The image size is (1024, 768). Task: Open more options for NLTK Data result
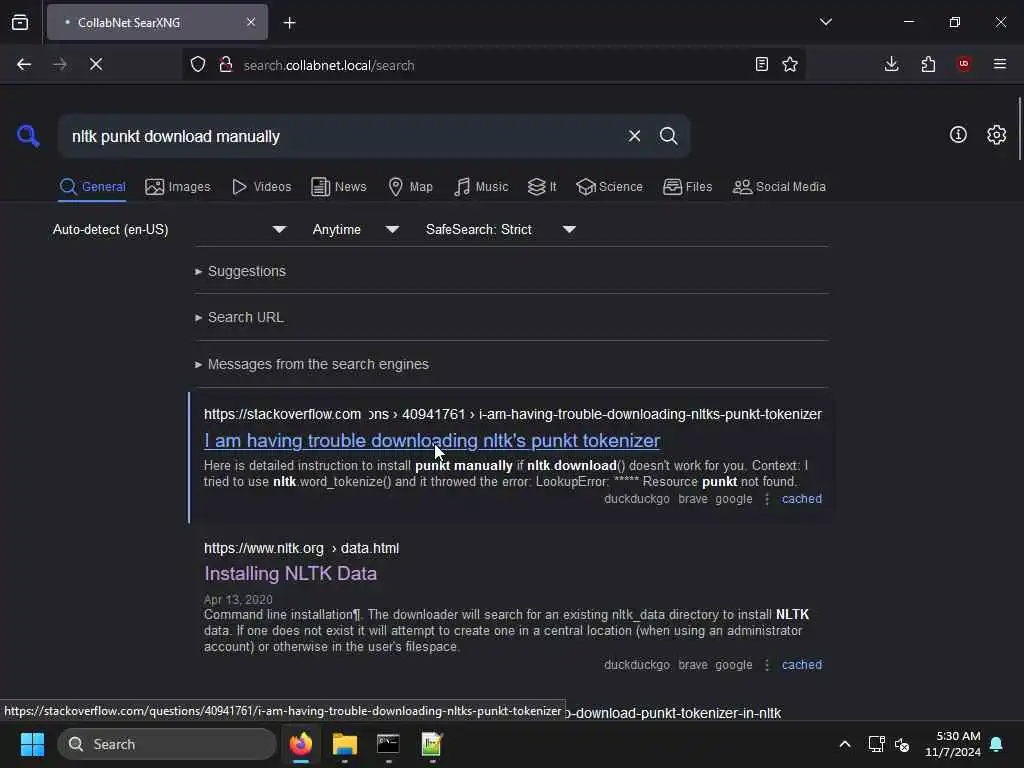[767, 665]
